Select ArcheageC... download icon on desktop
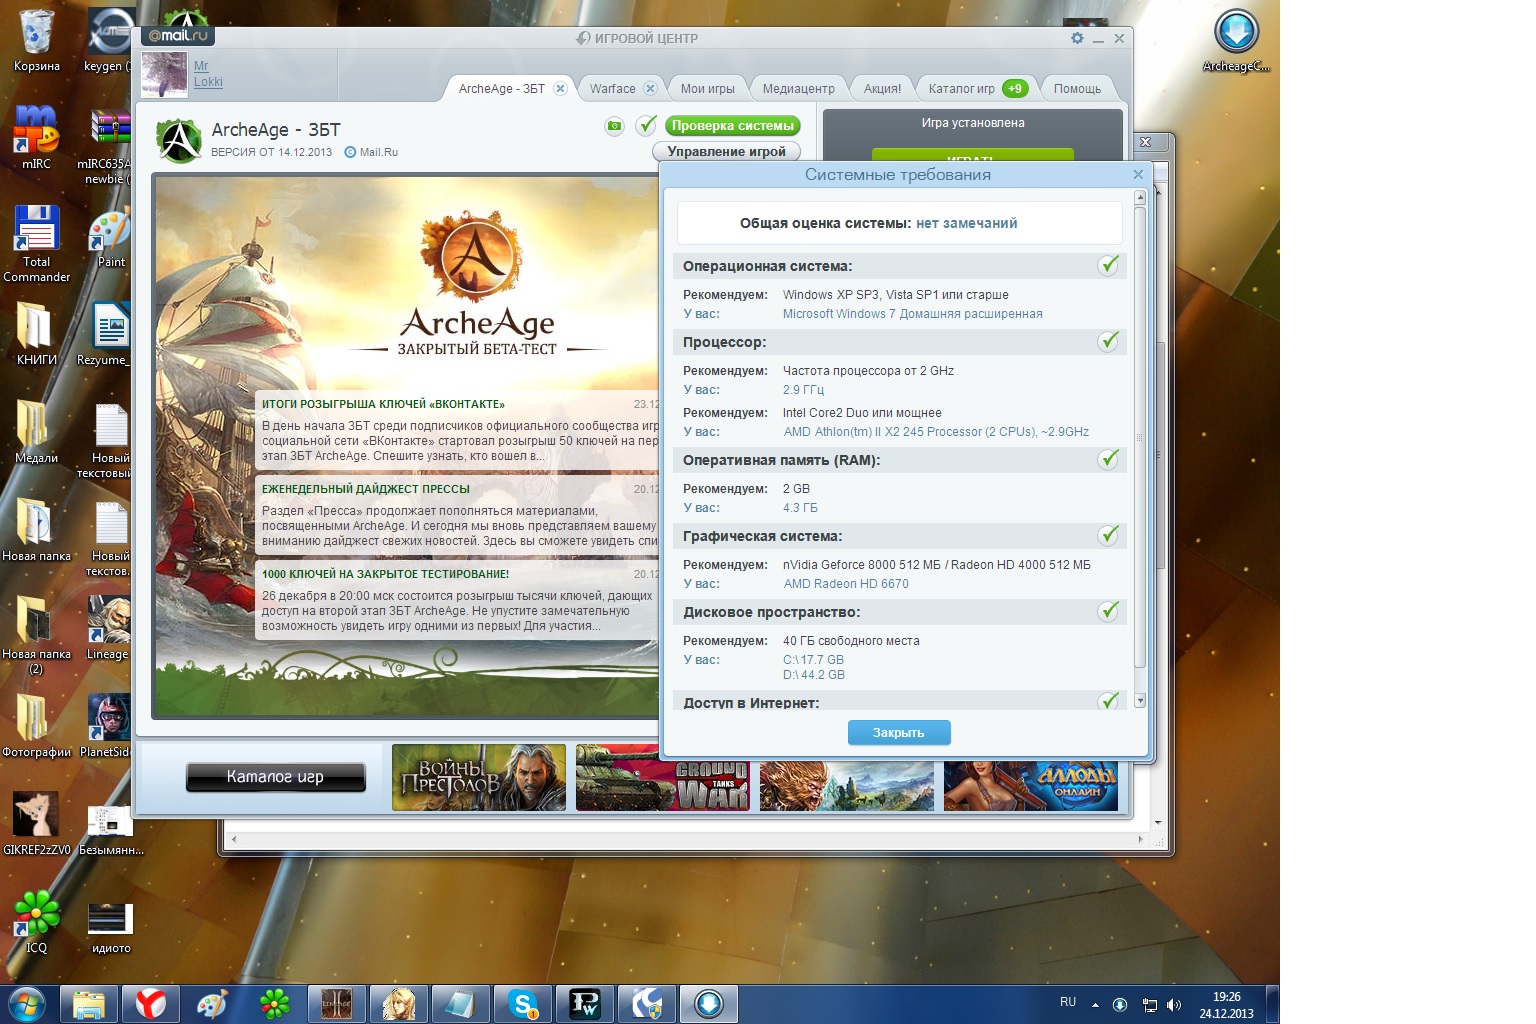Image resolution: width=1536 pixels, height=1024 pixels. (x=1236, y=42)
